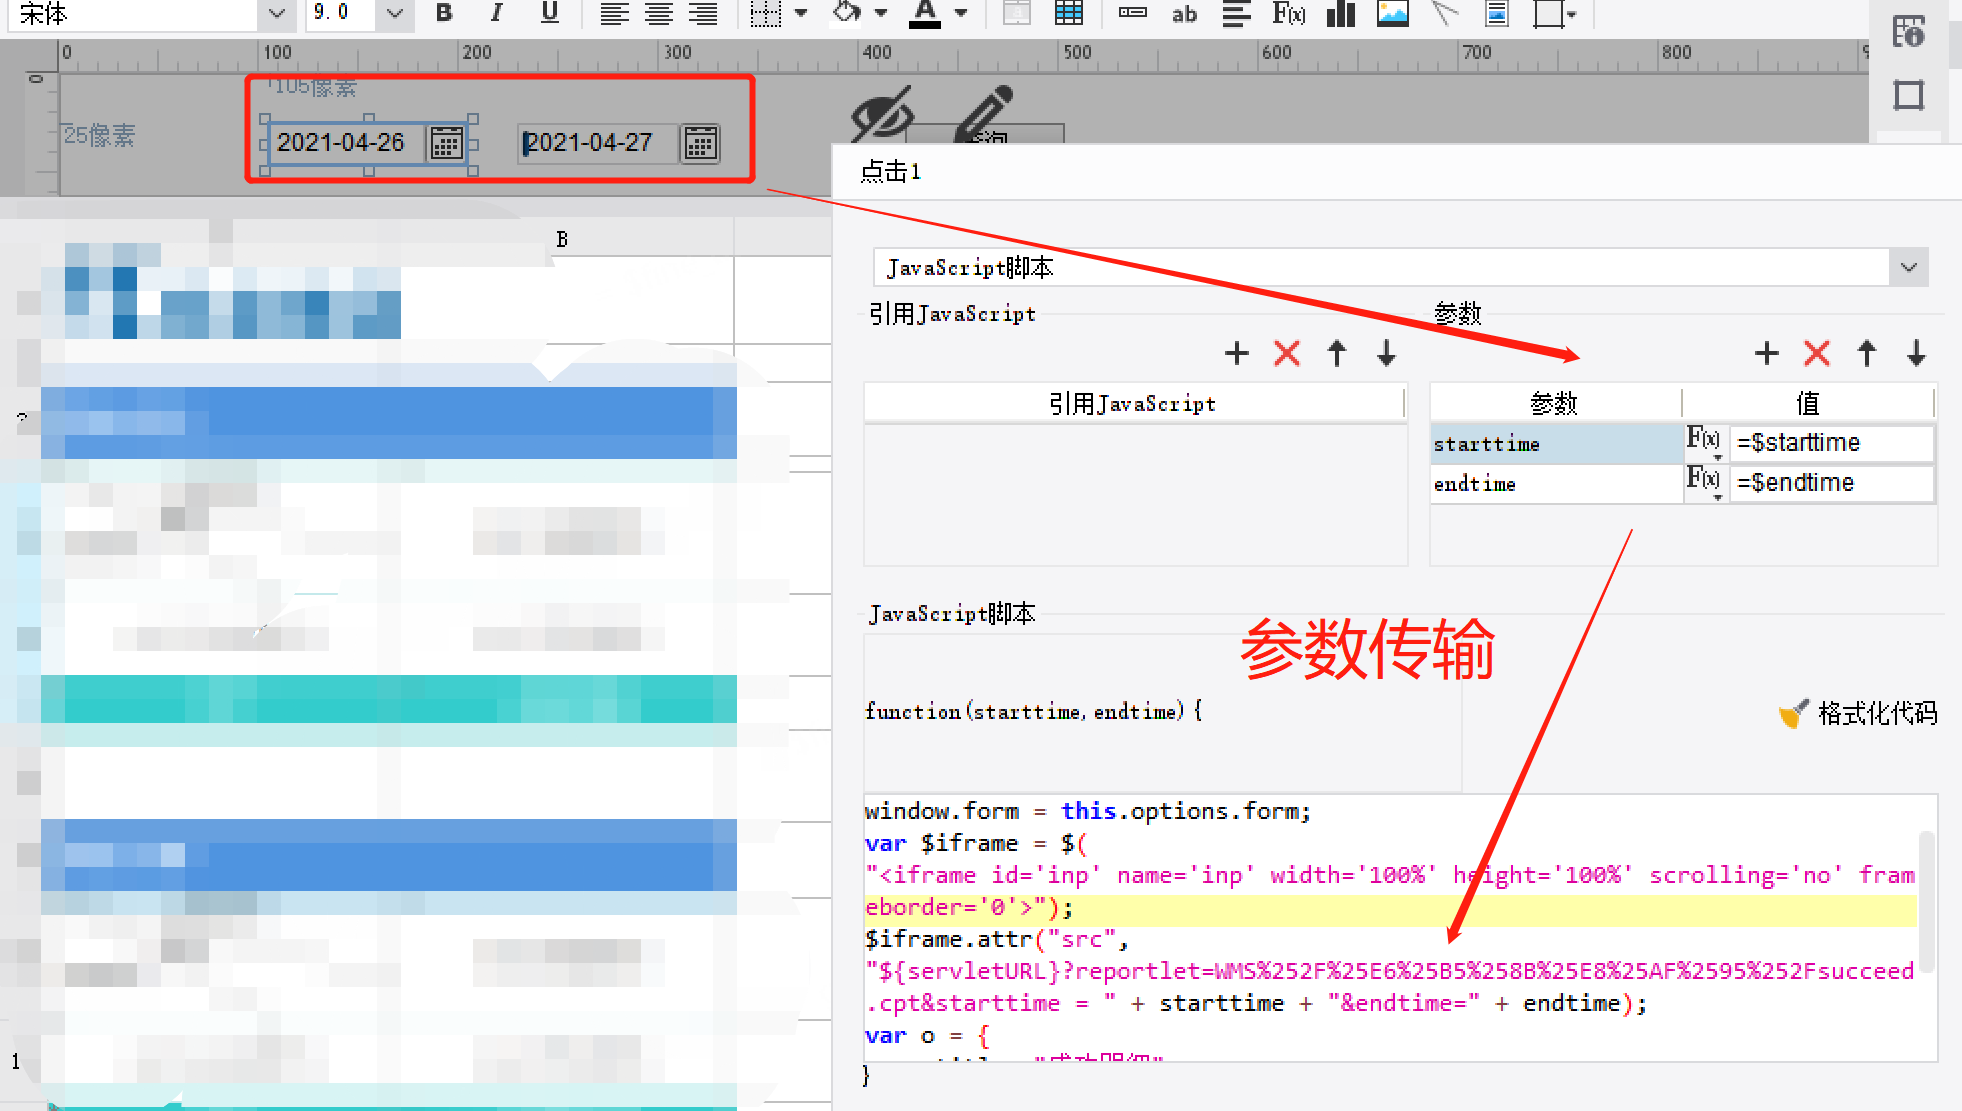
Task: Open calendar picker for 2021-04-27
Action: click(701, 143)
